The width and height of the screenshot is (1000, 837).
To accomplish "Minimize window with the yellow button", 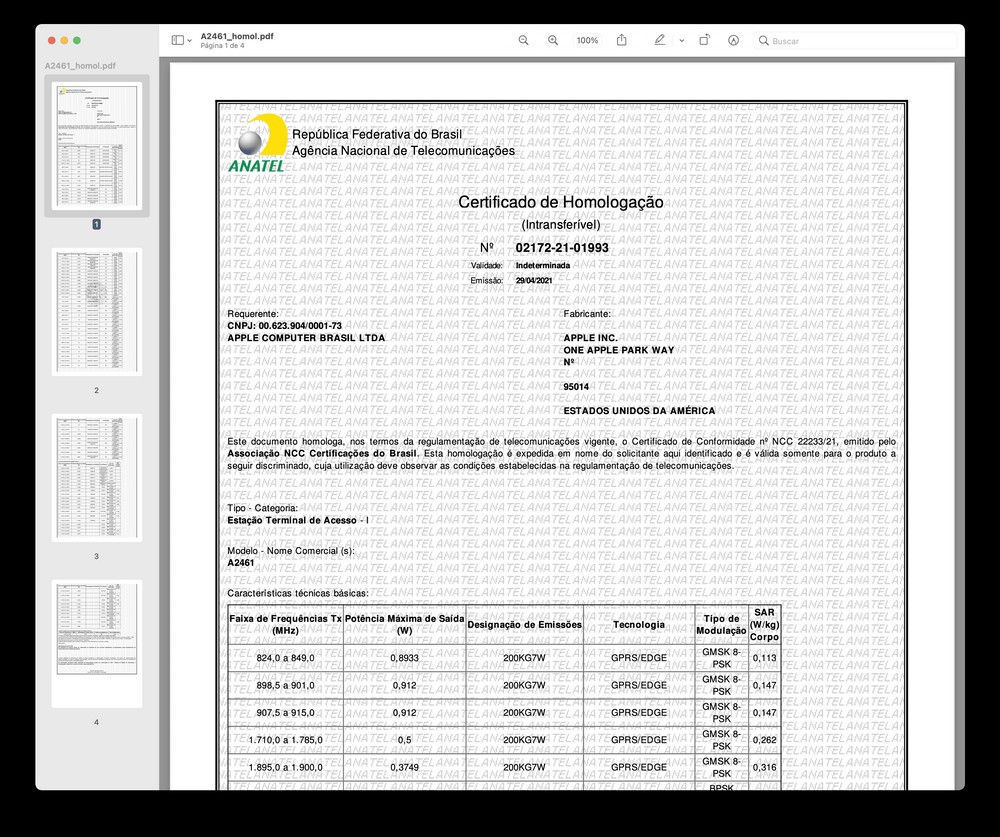I will click(64, 40).
